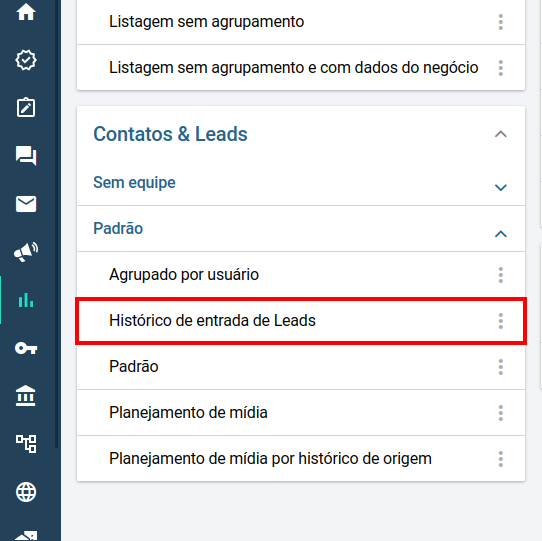Open the clipboard edit tasks icon
Screen dimensions: 542x541
coord(26,108)
